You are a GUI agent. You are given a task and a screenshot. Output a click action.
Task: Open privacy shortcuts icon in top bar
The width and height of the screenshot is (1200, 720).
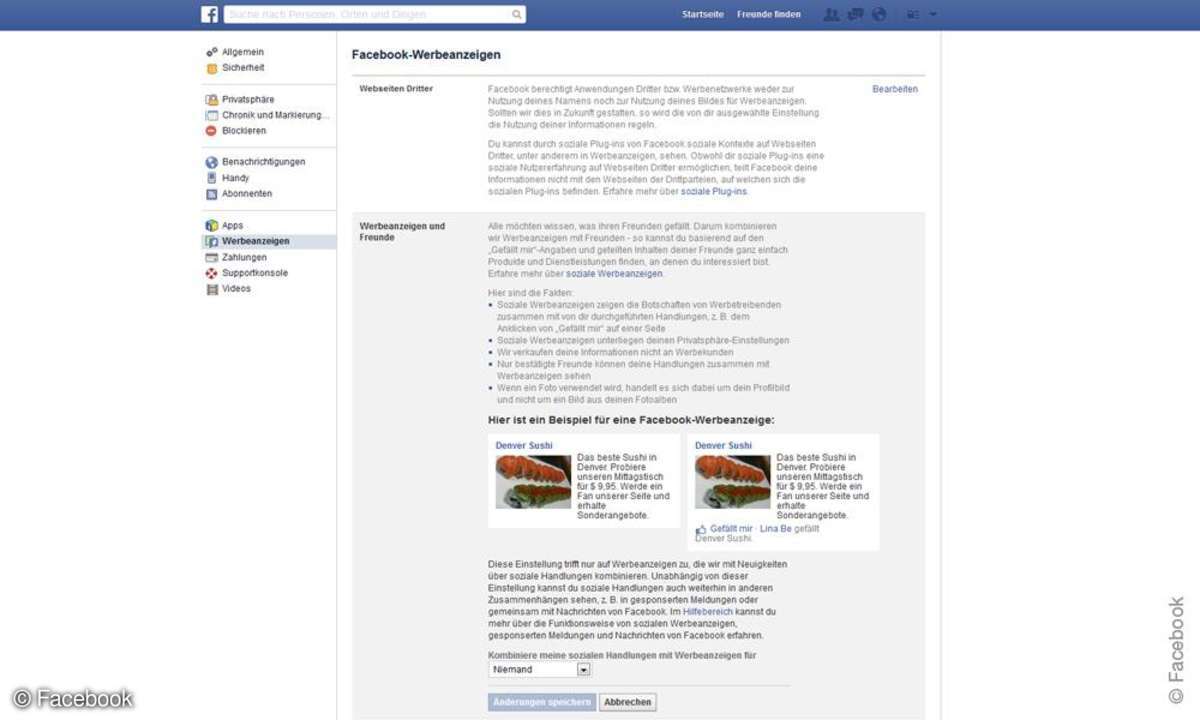912,14
